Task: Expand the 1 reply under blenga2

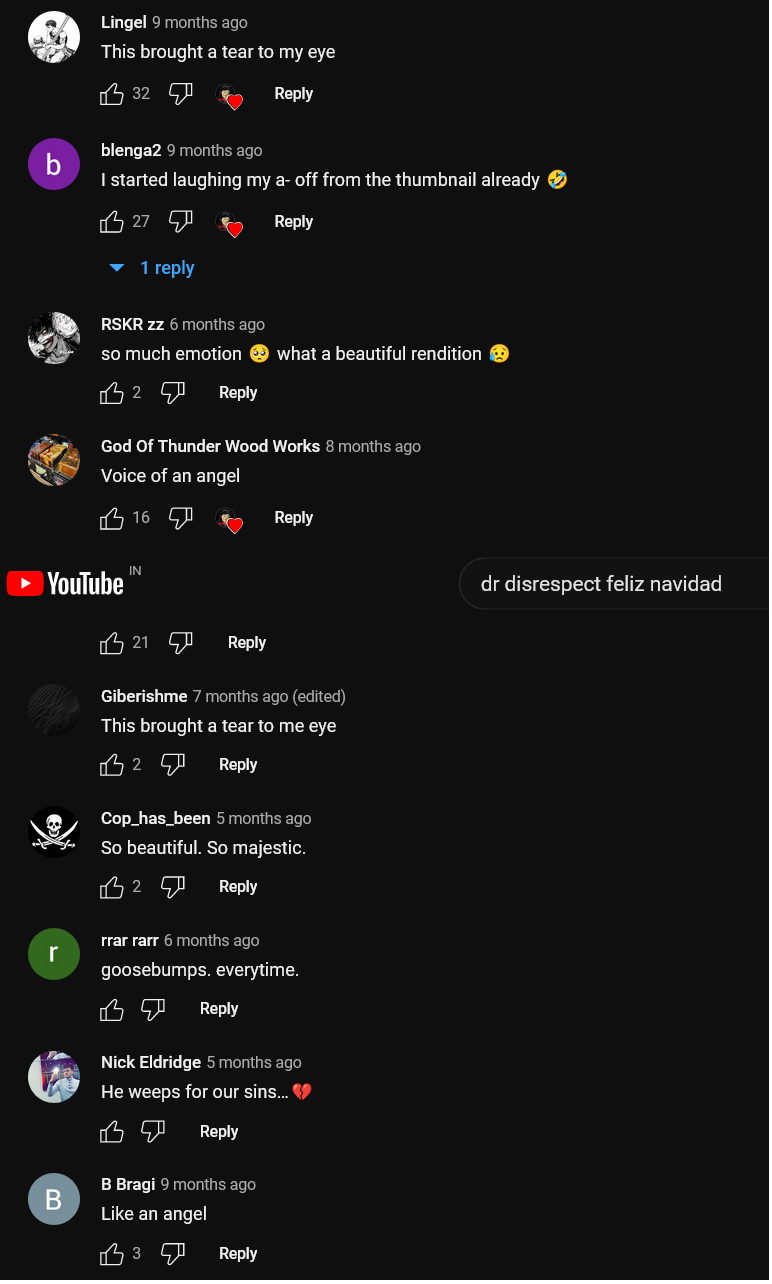Action: point(167,268)
